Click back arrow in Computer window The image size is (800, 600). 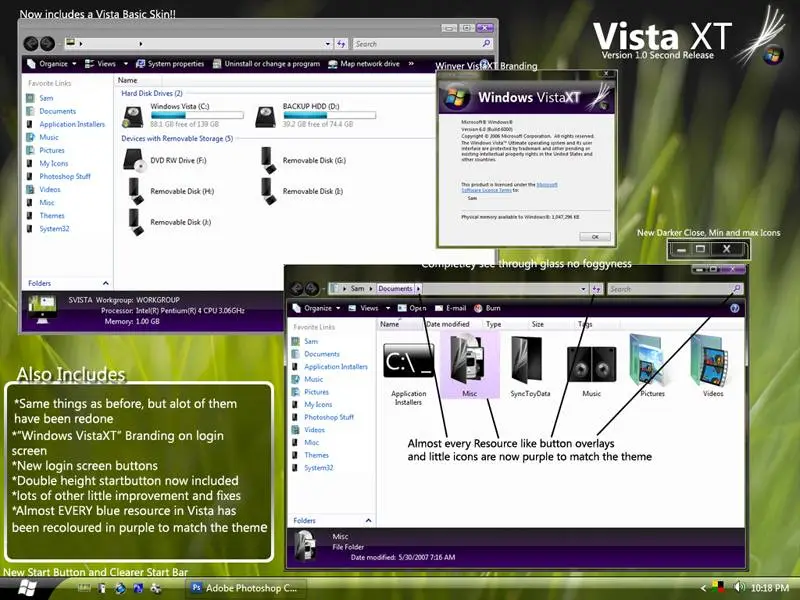click(x=31, y=44)
